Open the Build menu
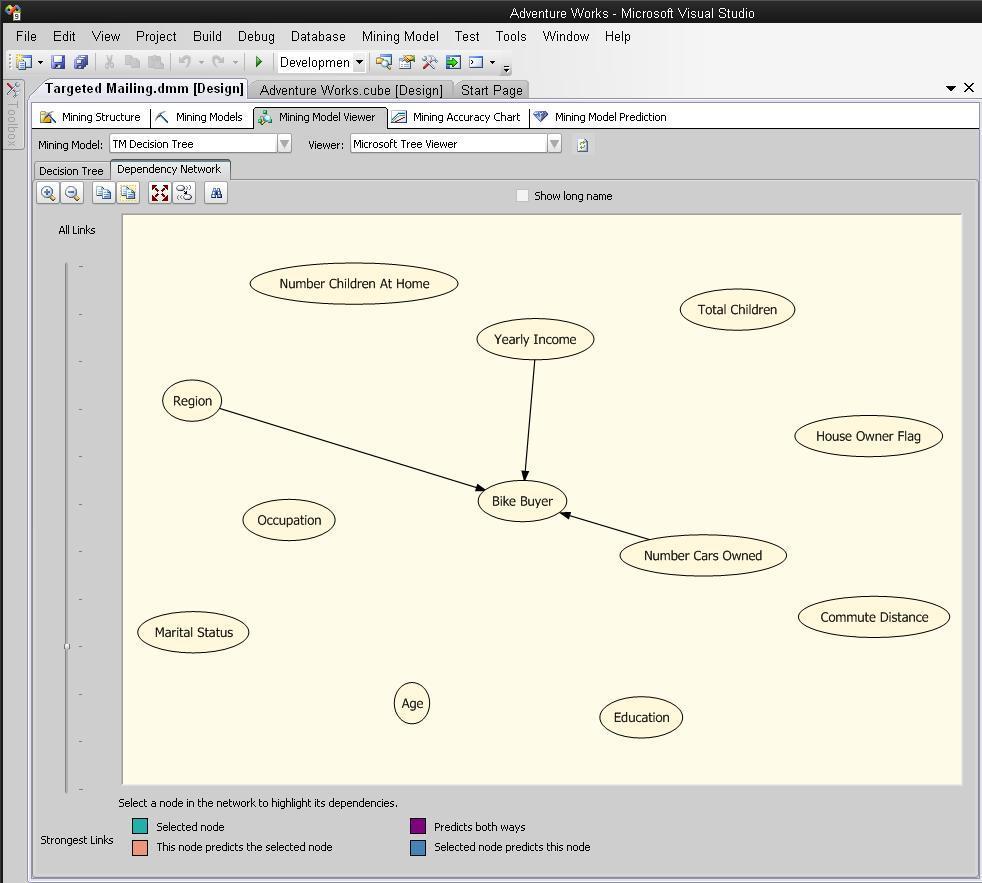 207,36
